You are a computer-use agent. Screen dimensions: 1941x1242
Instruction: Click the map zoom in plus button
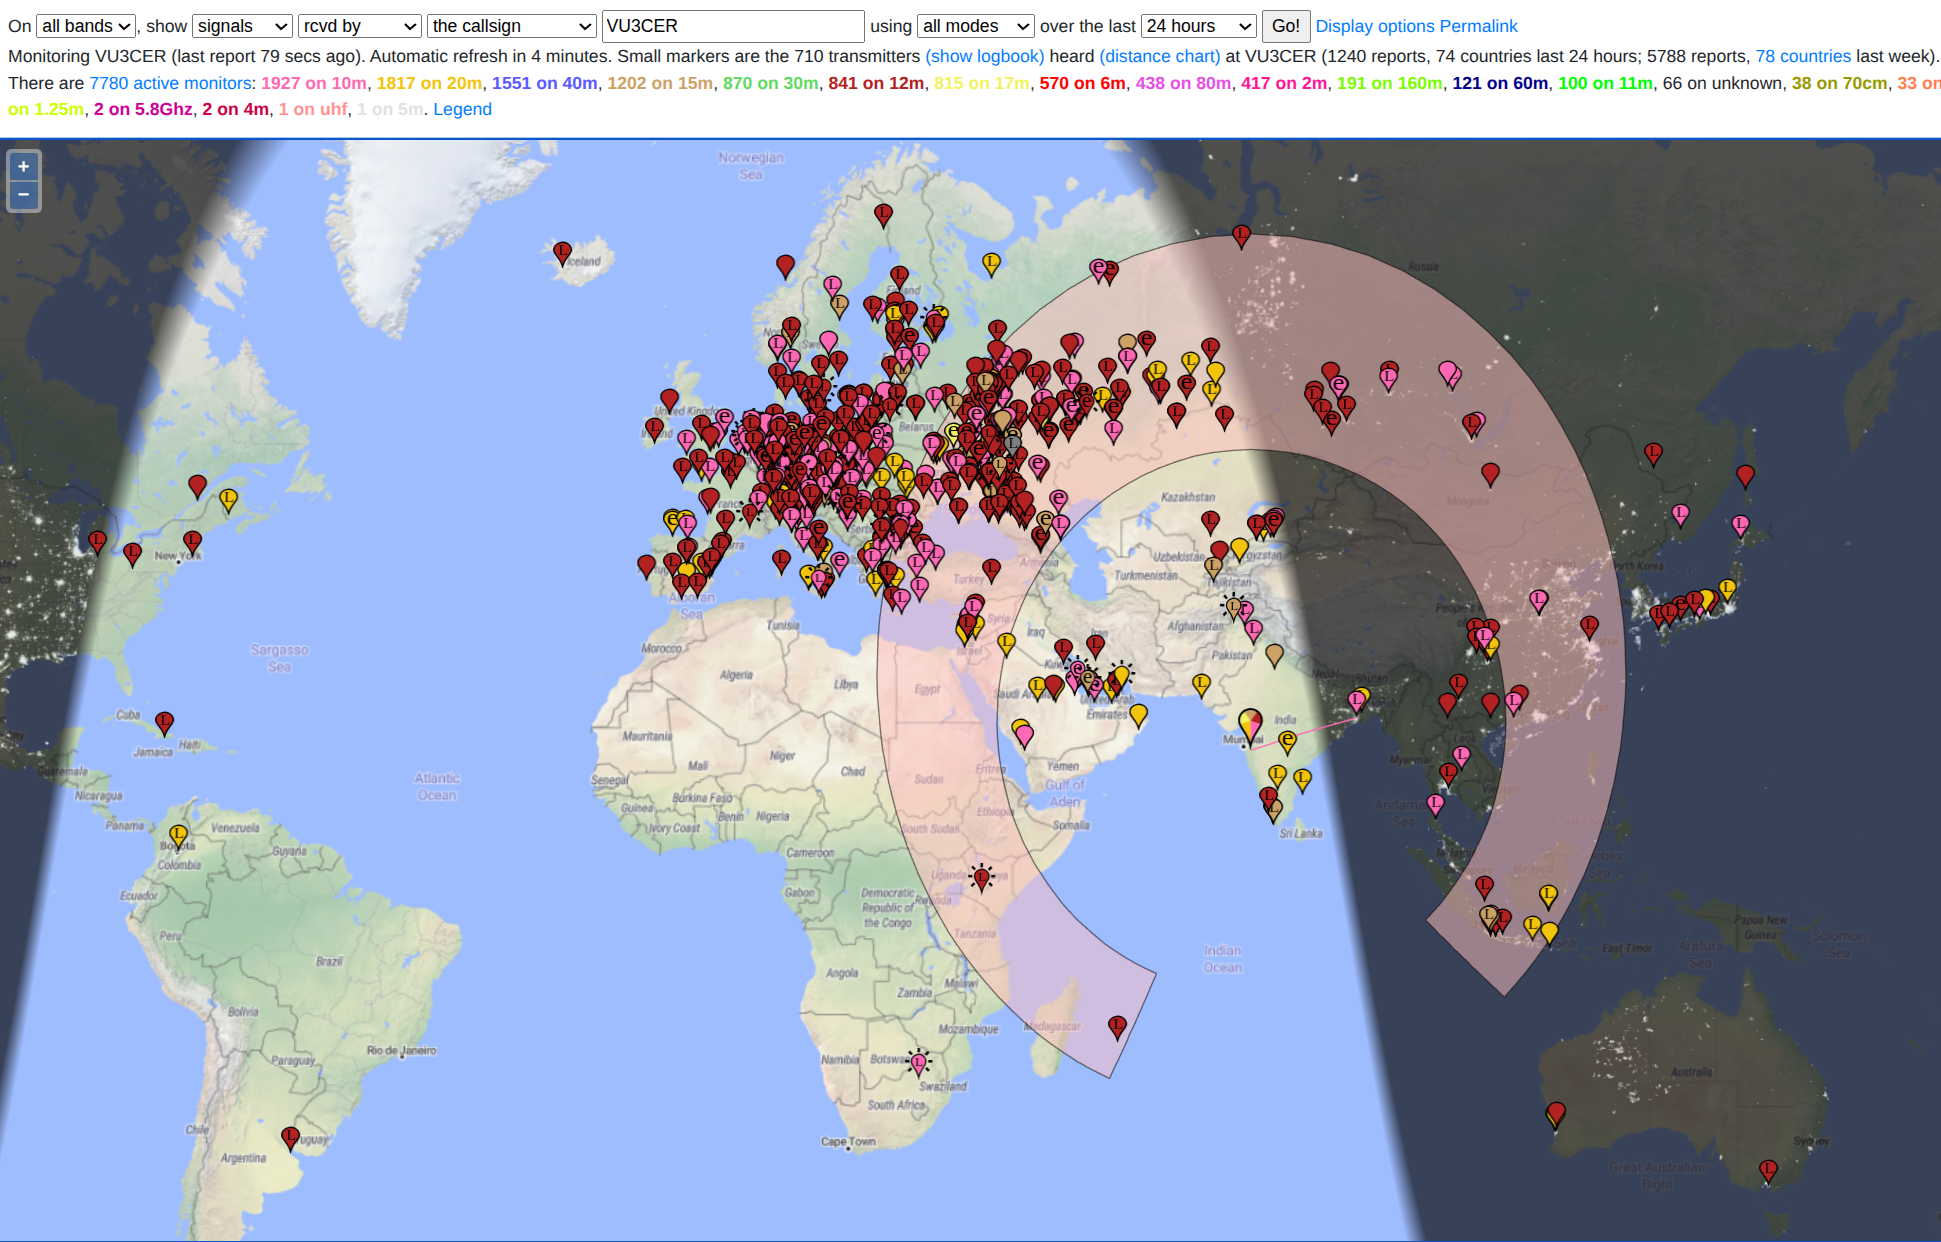tap(23, 166)
